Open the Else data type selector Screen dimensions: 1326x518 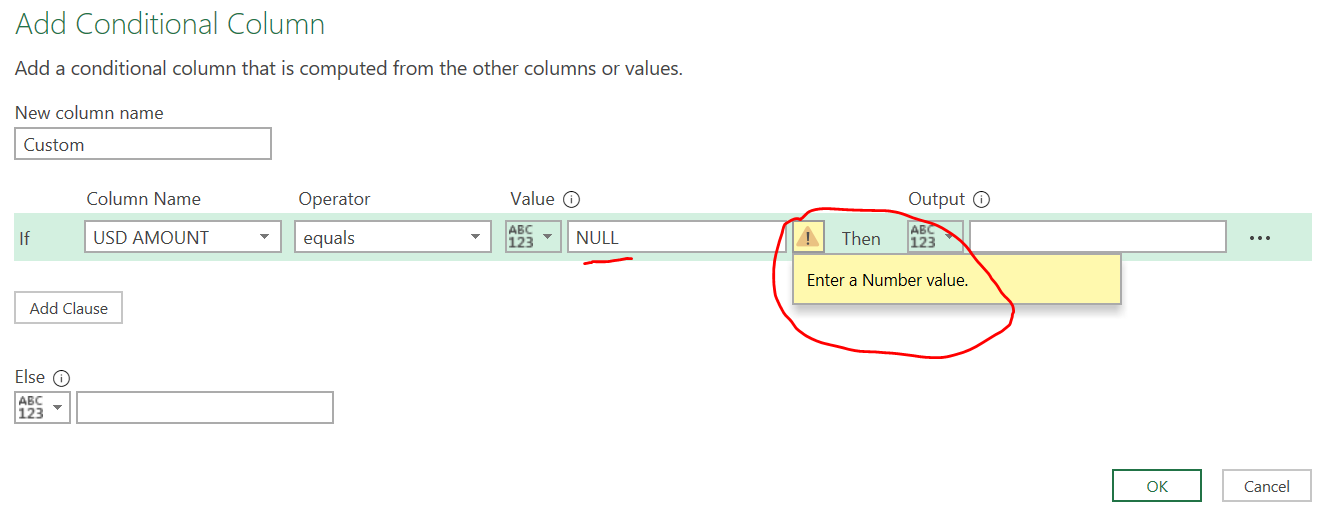[42, 407]
